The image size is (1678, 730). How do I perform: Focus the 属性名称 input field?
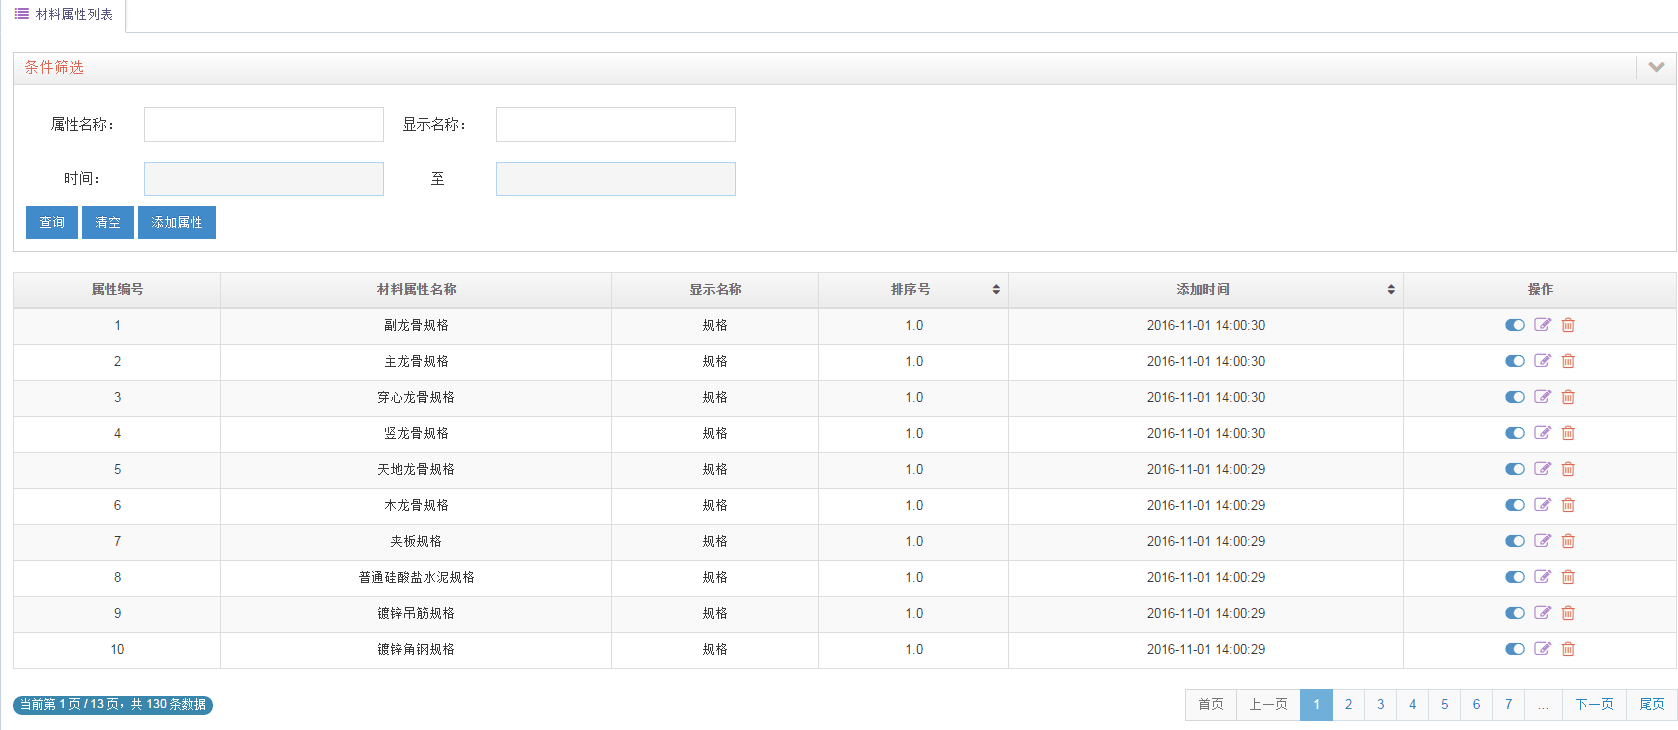pyautogui.click(x=264, y=124)
